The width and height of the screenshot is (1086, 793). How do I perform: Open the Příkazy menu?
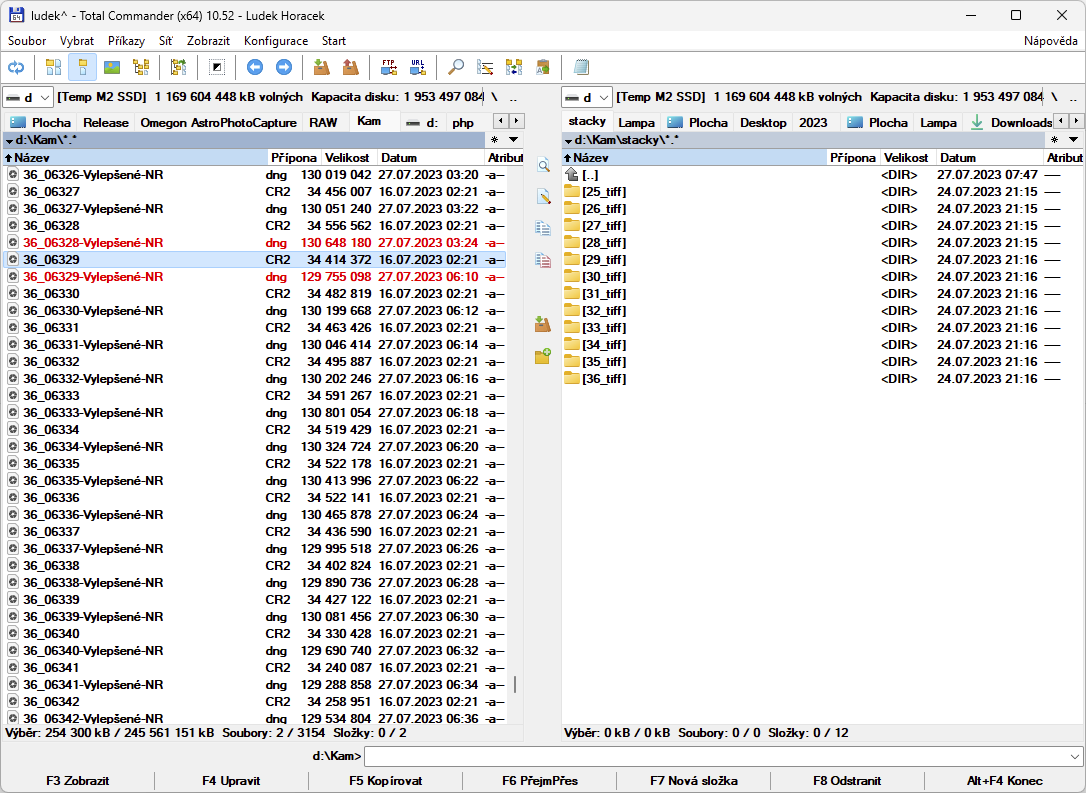126,41
